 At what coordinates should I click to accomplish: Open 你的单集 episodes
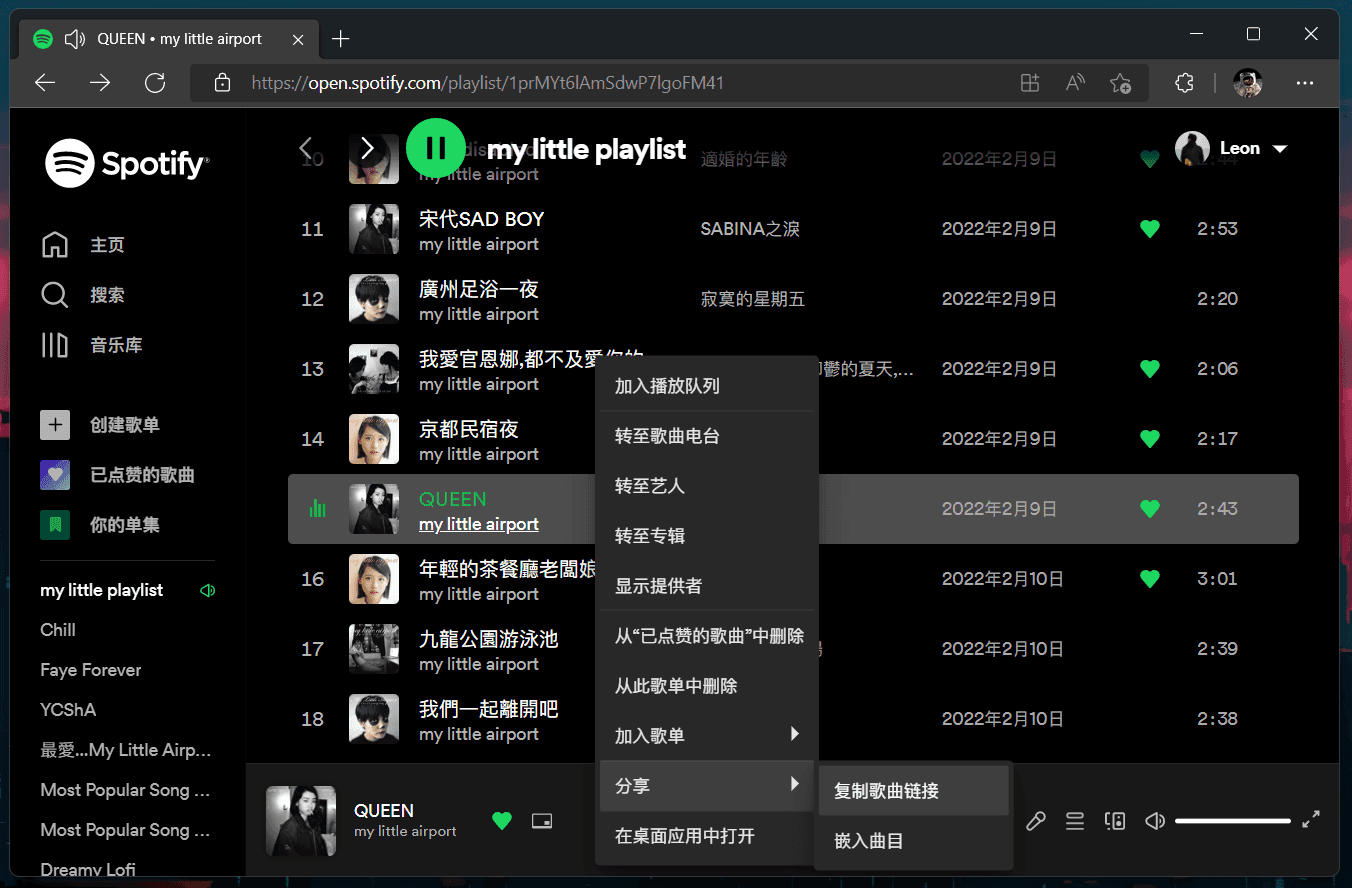coord(100,525)
